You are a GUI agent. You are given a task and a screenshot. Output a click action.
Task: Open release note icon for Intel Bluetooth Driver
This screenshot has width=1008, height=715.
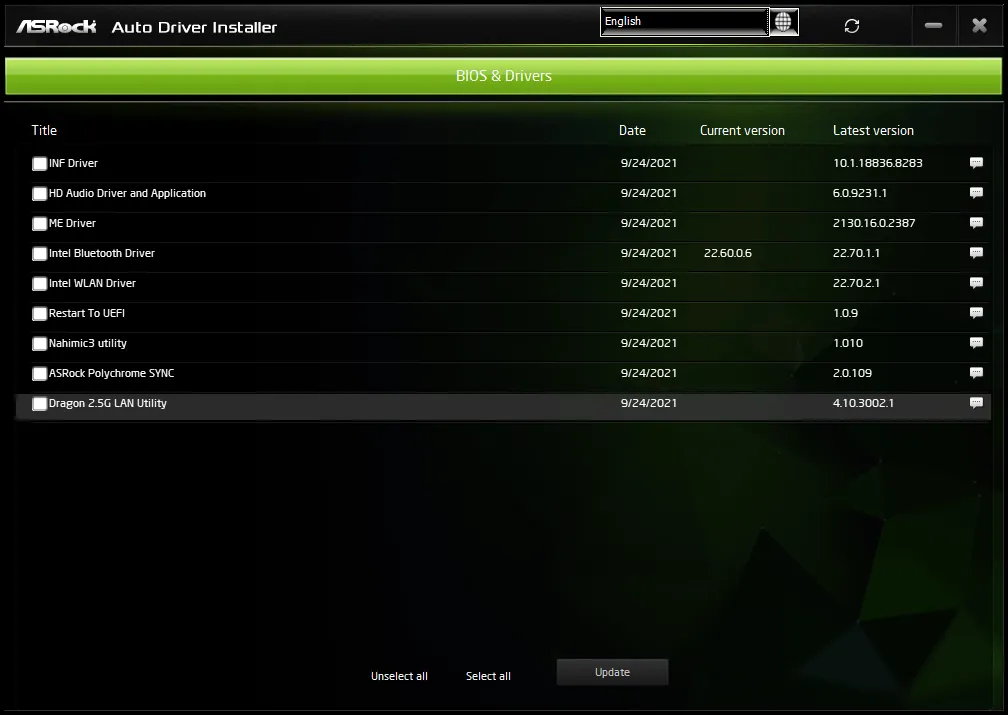click(x=976, y=253)
